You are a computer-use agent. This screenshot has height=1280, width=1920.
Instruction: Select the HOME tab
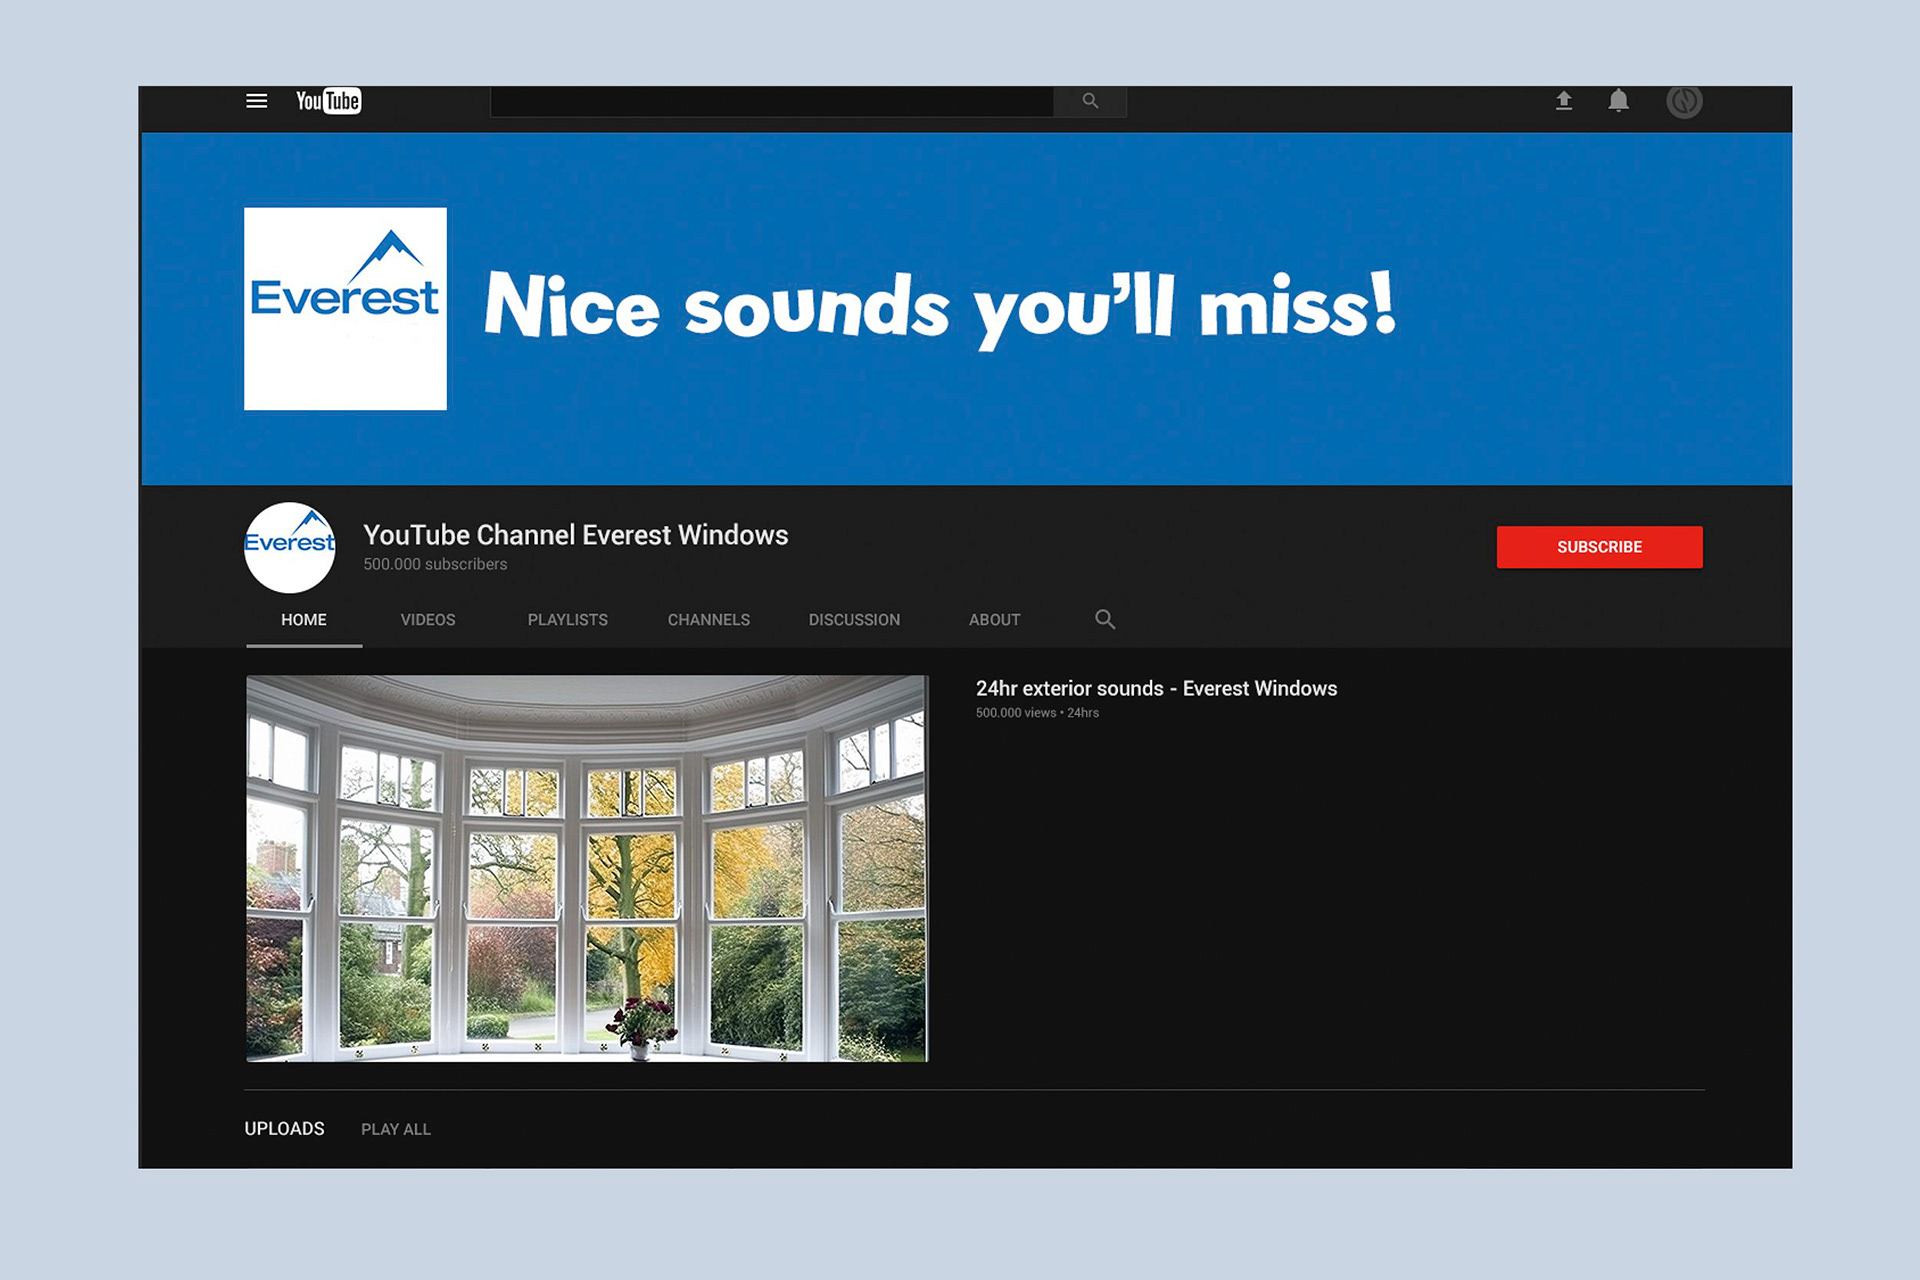304,620
